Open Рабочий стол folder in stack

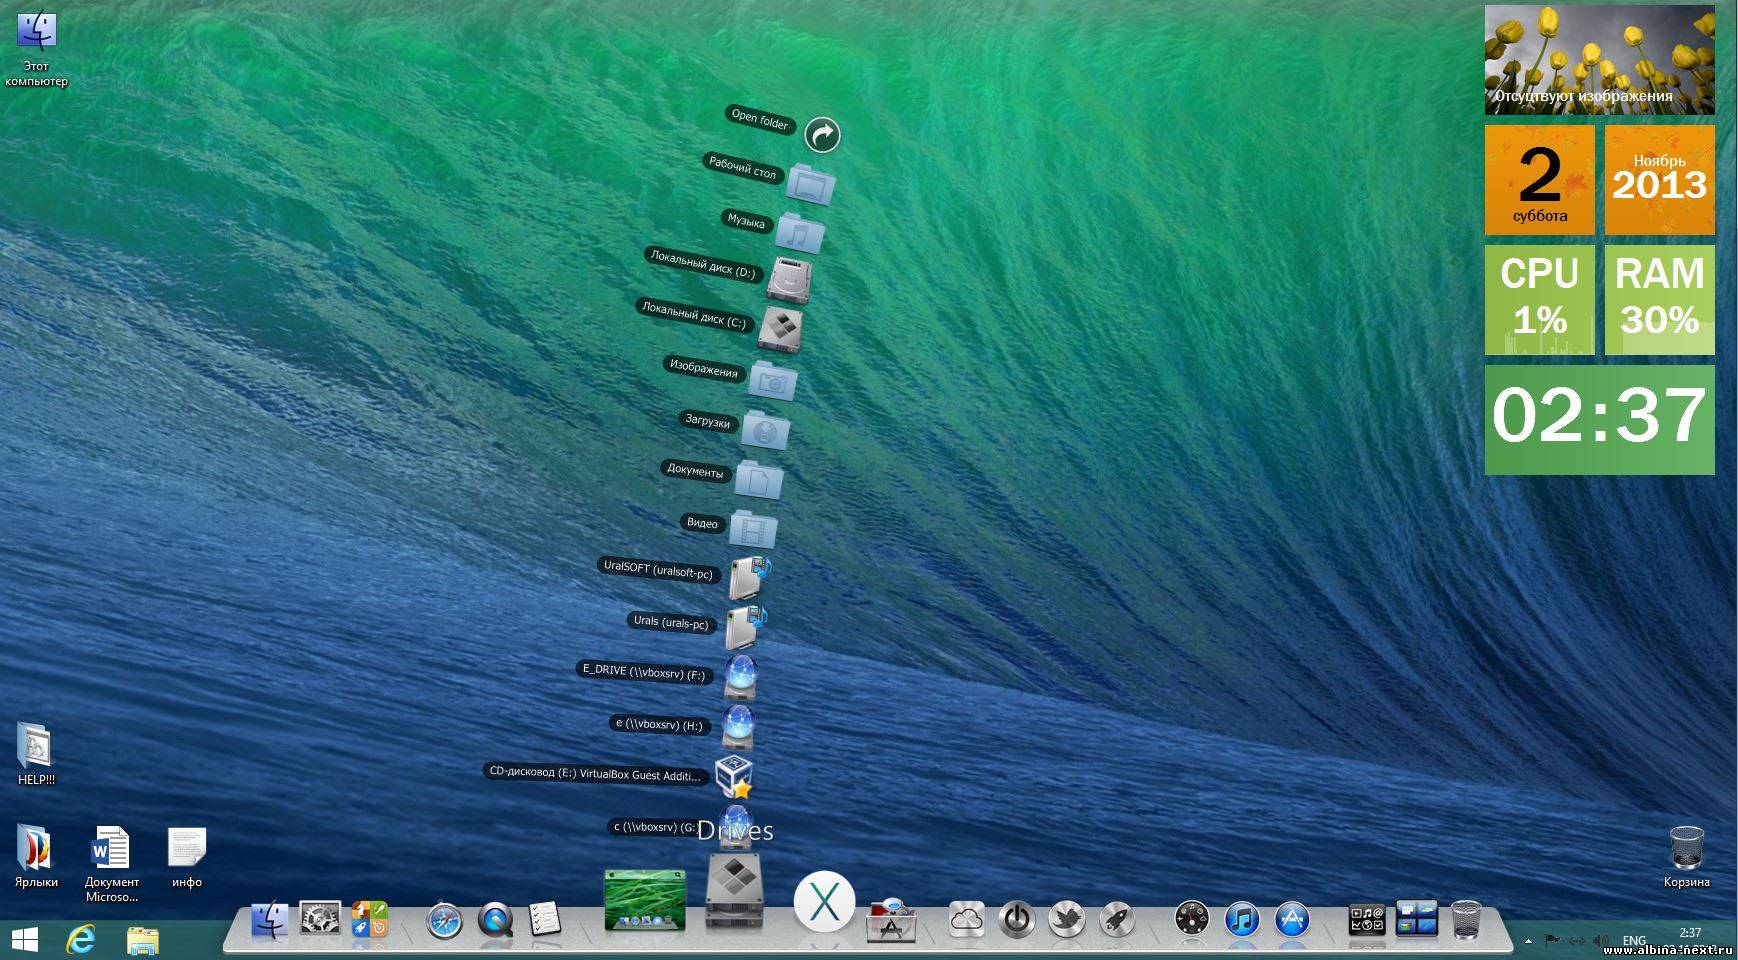tap(810, 184)
